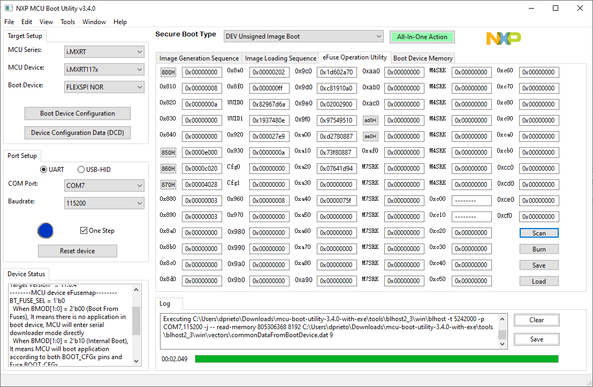Click the field with value 0x1937480e
Screen dimensions: 593x387
[269, 120]
